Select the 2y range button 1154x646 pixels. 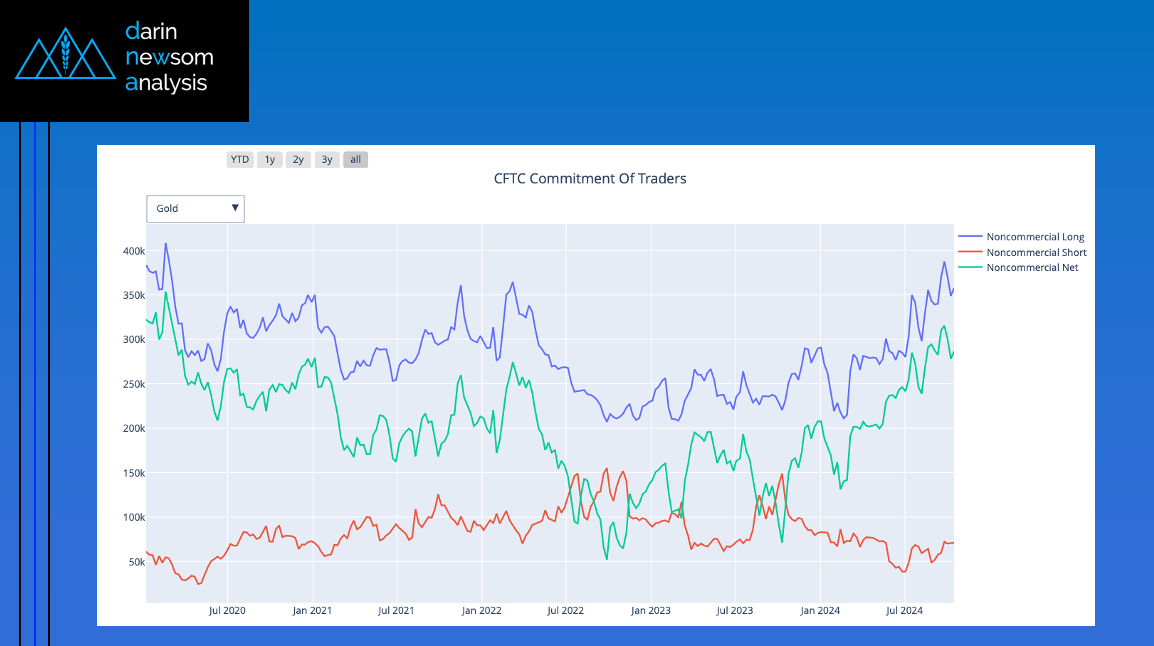[x=298, y=159]
